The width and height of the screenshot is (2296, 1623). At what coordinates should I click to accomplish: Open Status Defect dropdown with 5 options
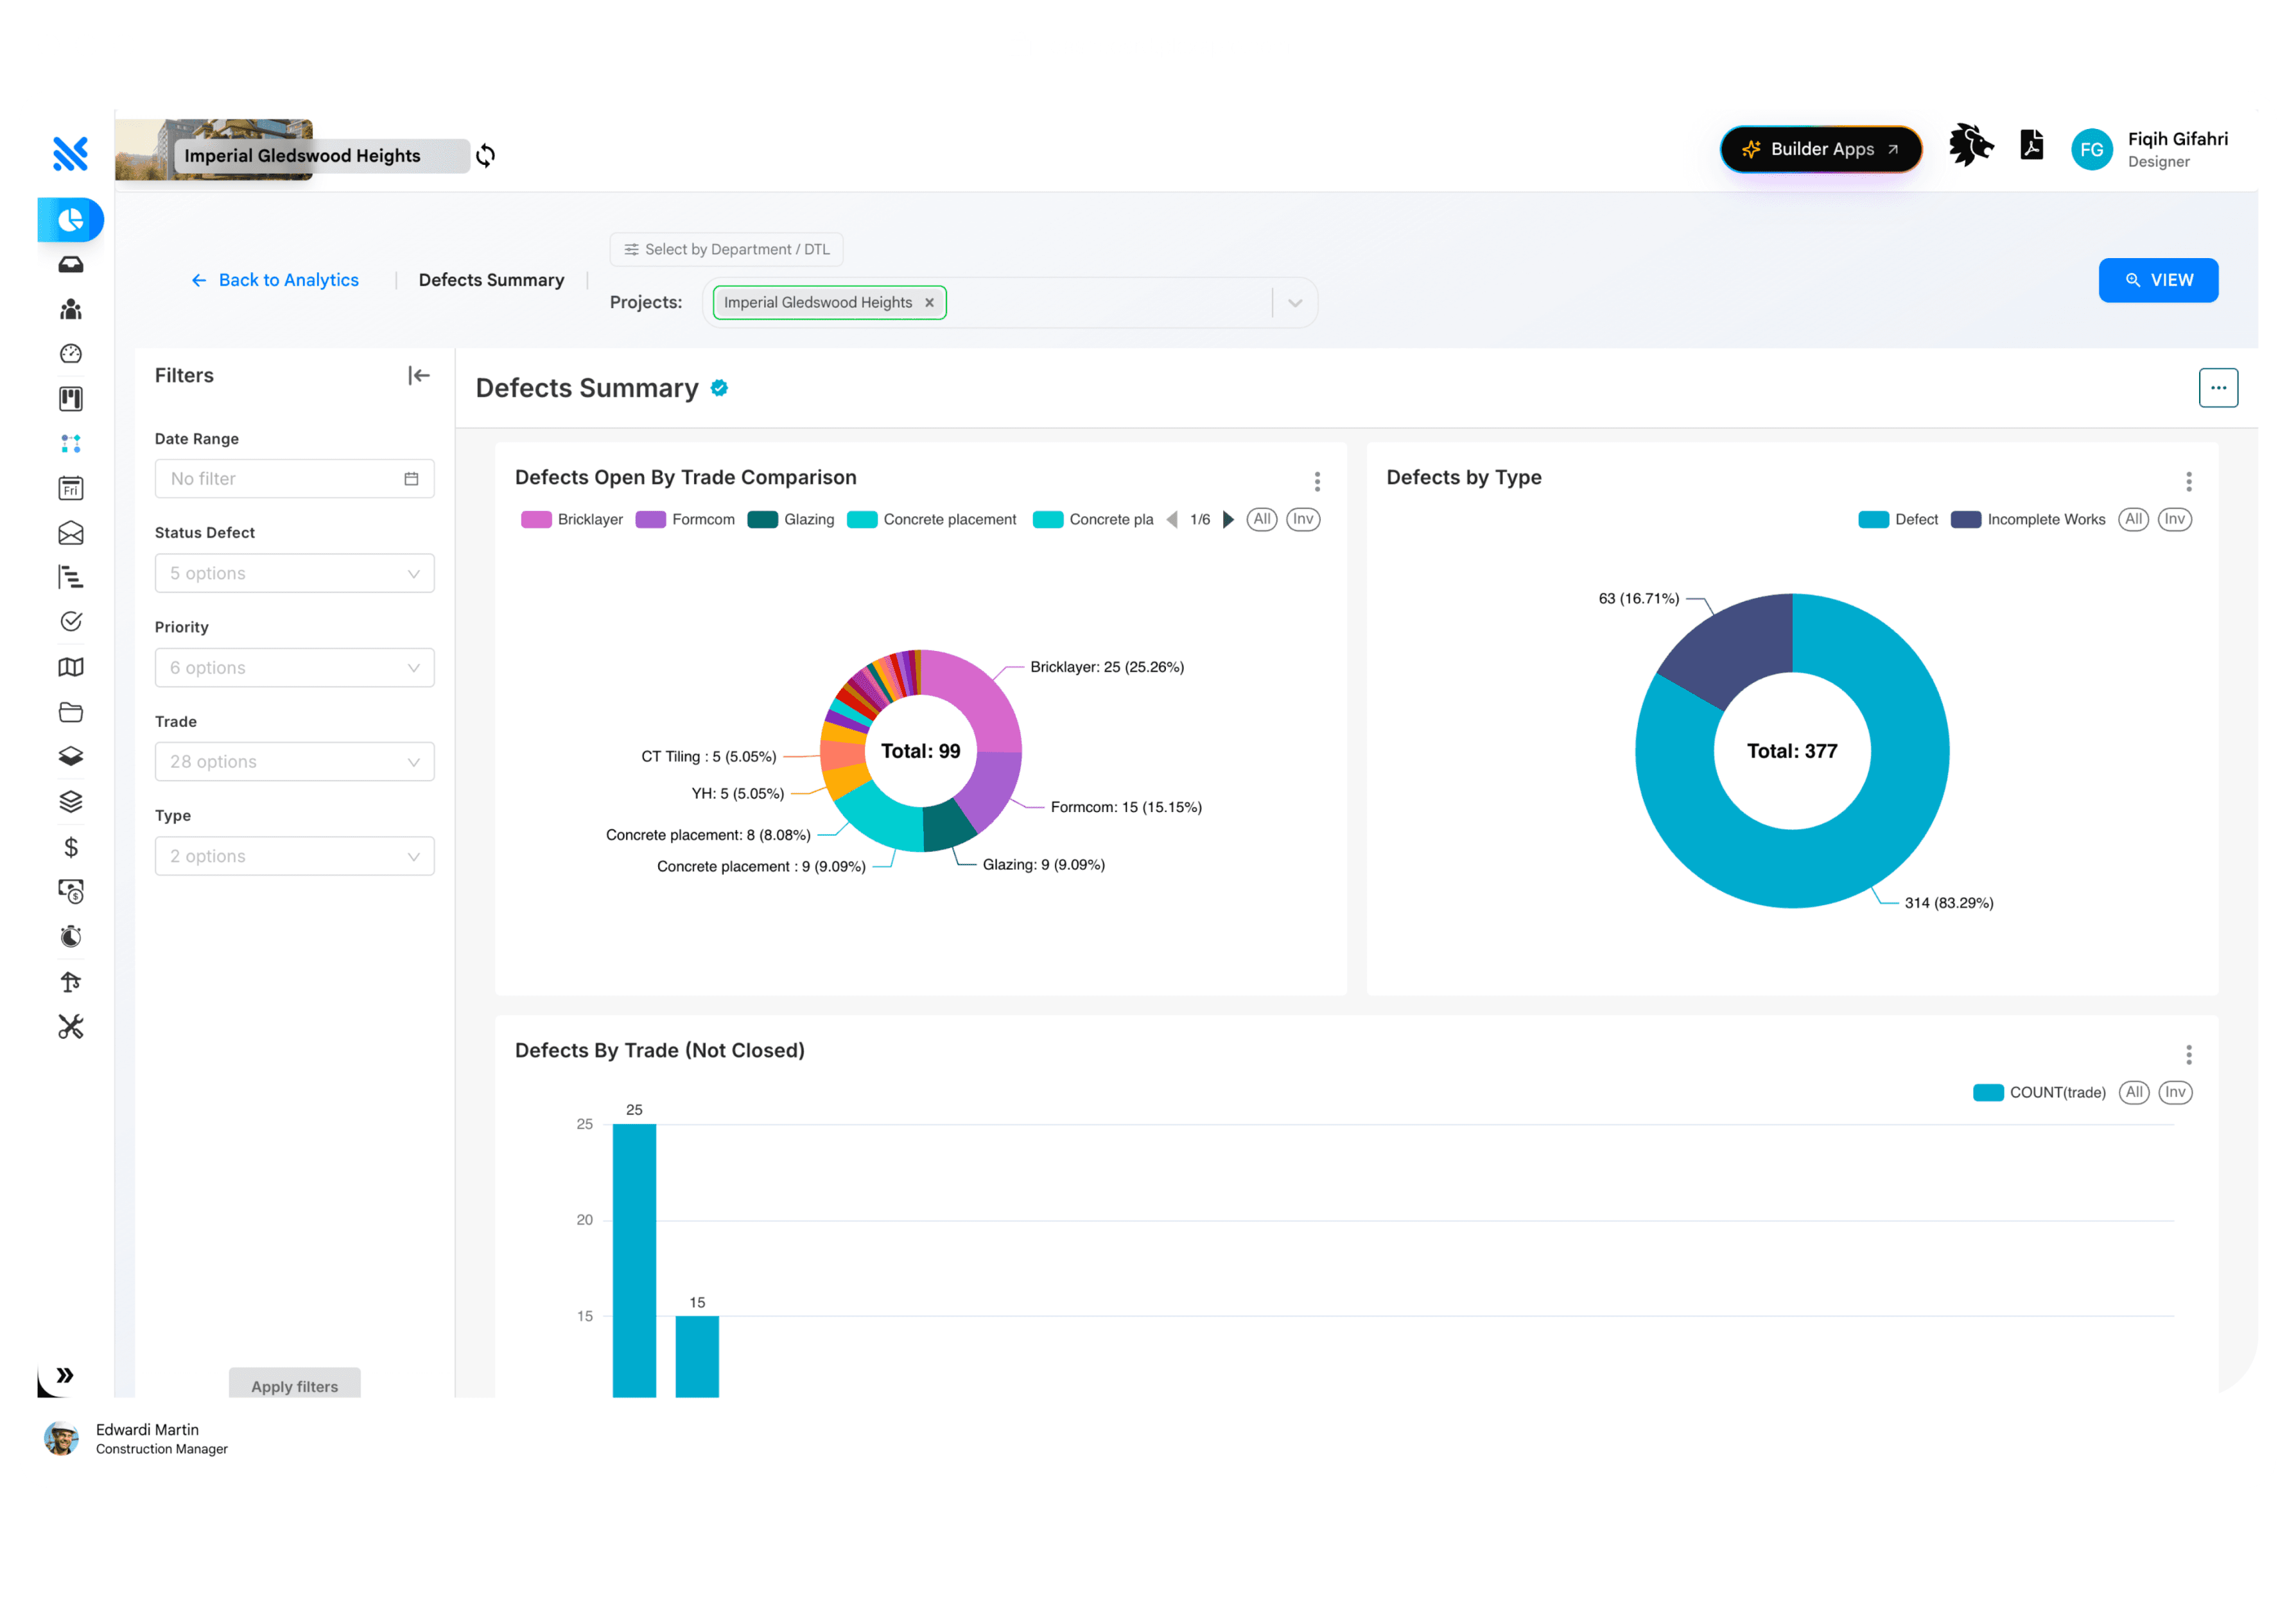pyautogui.click(x=295, y=573)
